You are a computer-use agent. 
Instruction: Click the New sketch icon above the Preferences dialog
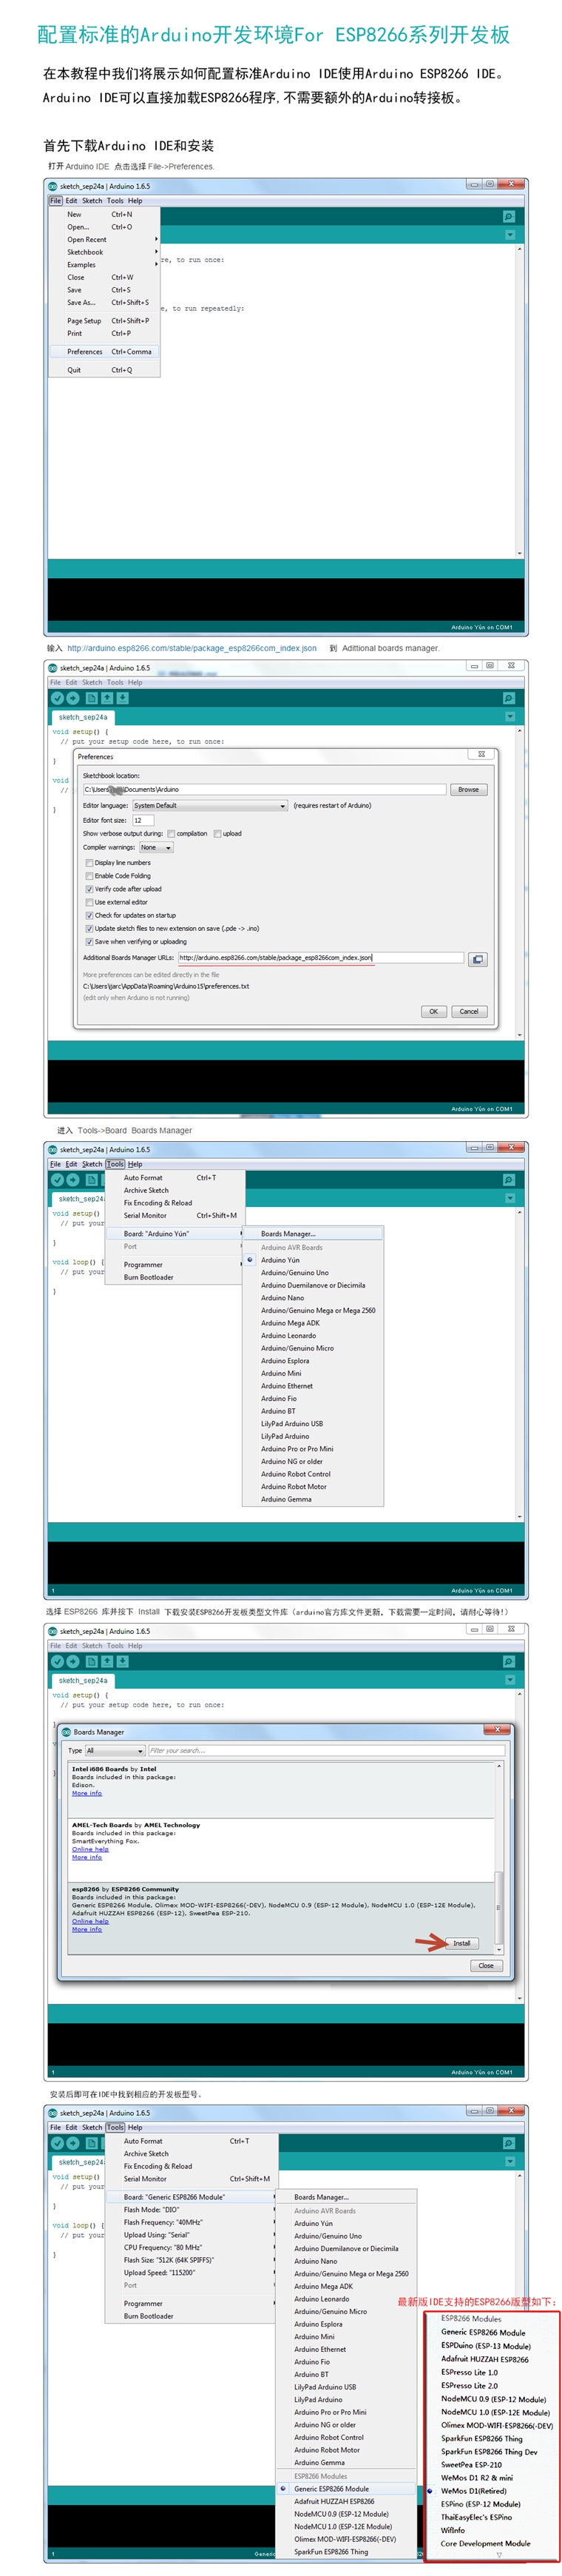tap(91, 698)
